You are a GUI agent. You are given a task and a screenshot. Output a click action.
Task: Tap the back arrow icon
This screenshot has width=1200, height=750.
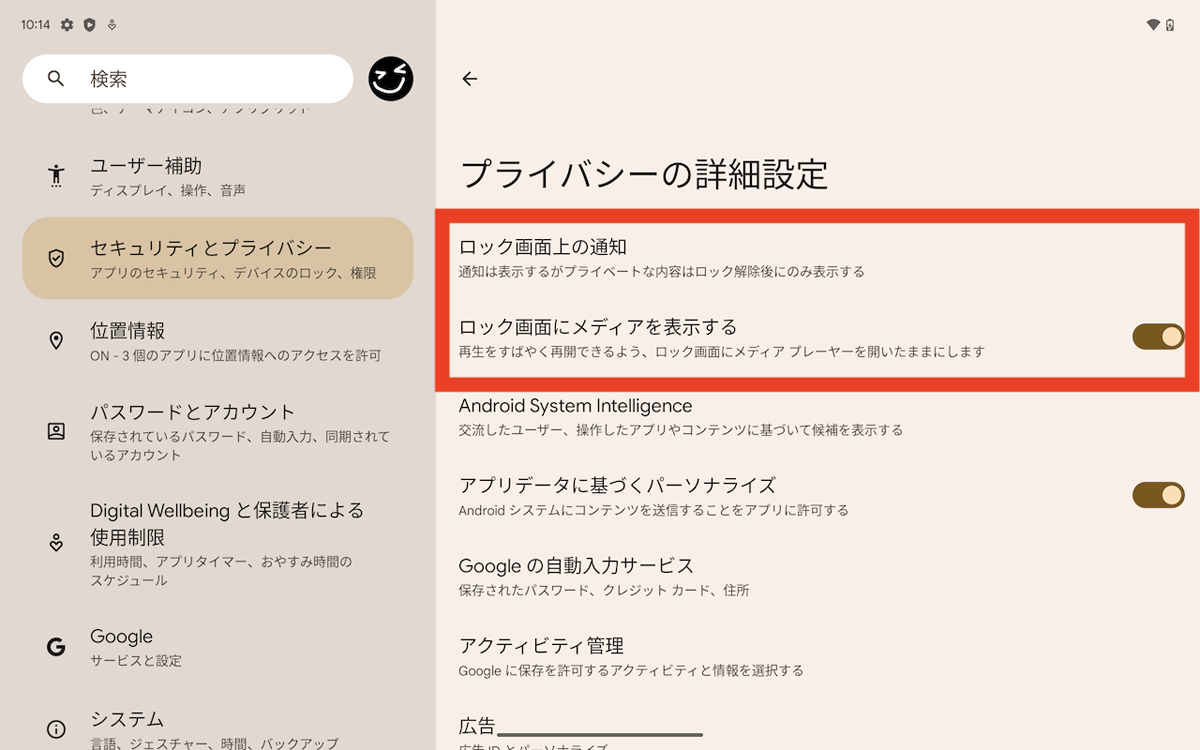tap(470, 79)
